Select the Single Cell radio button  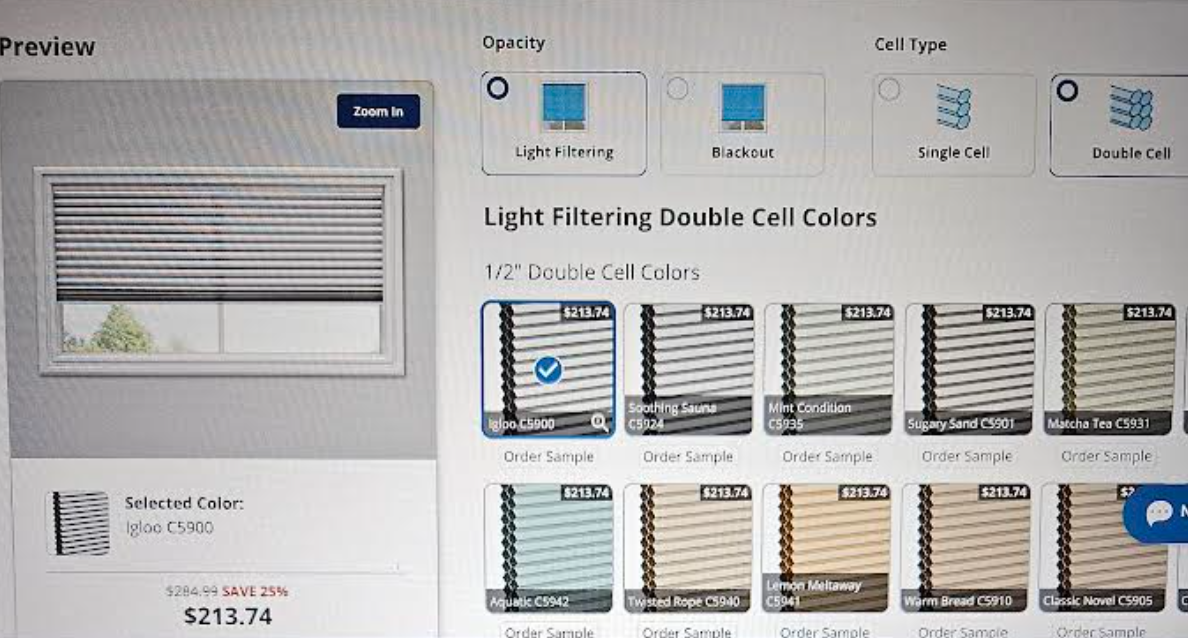(888, 90)
